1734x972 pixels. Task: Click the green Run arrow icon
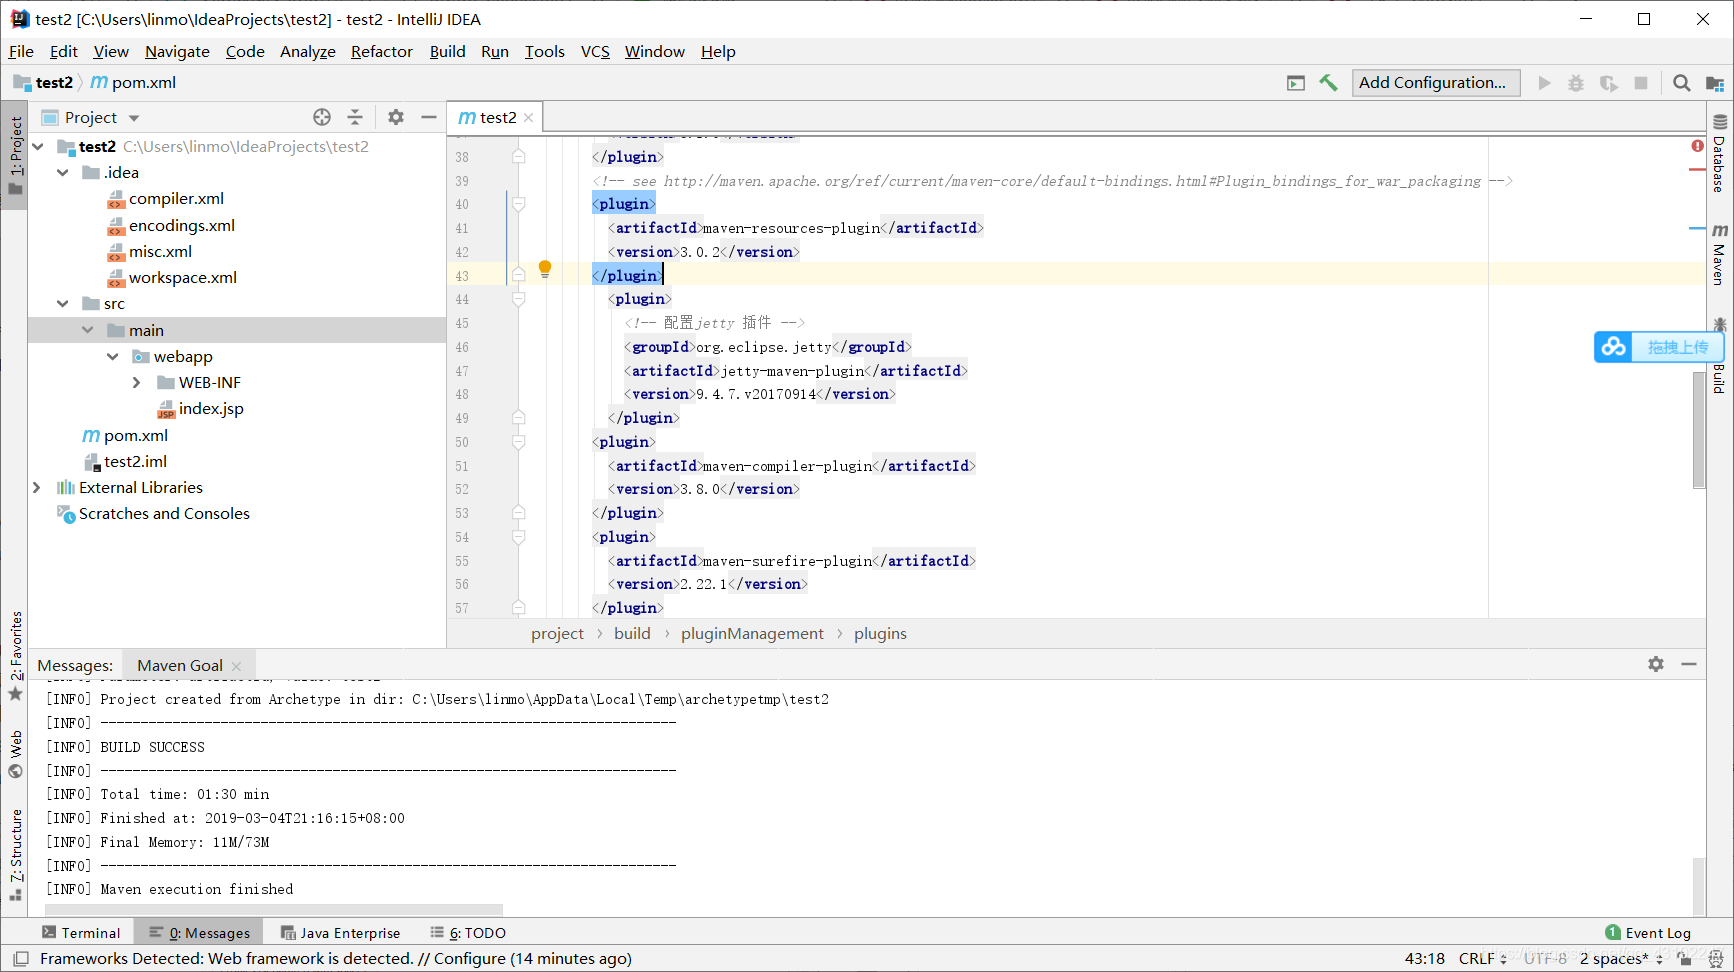click(1544, 83)
